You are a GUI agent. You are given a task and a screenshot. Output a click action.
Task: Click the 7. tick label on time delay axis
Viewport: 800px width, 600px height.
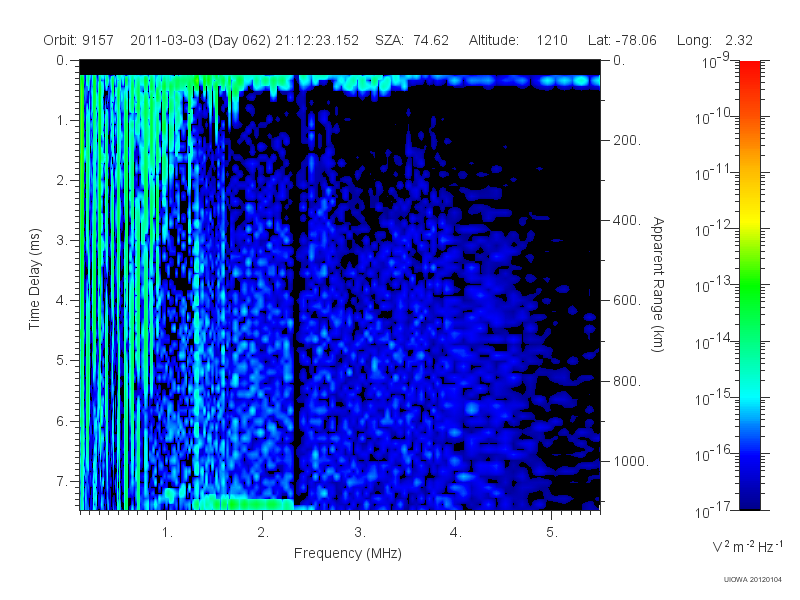point(62,481)
